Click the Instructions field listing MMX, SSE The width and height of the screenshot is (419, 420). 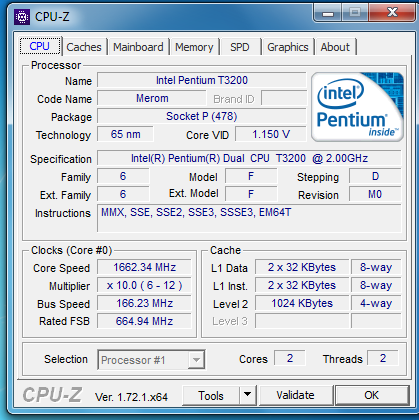pos(249,218)
